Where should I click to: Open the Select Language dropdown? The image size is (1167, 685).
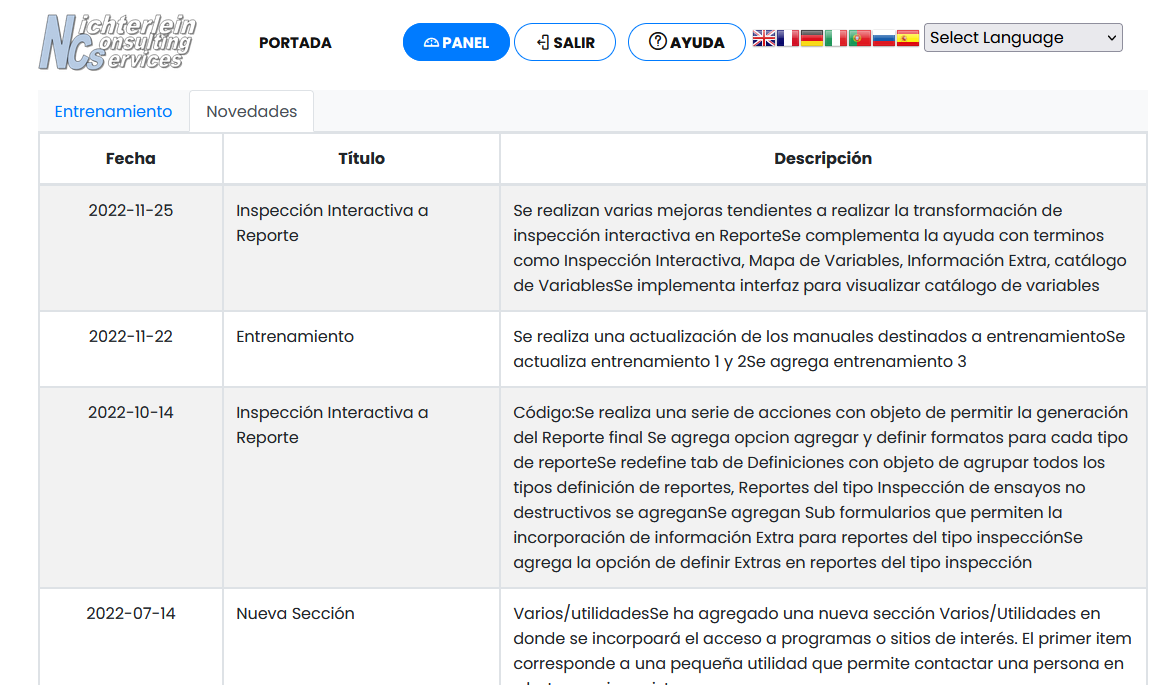point(1023,38)
